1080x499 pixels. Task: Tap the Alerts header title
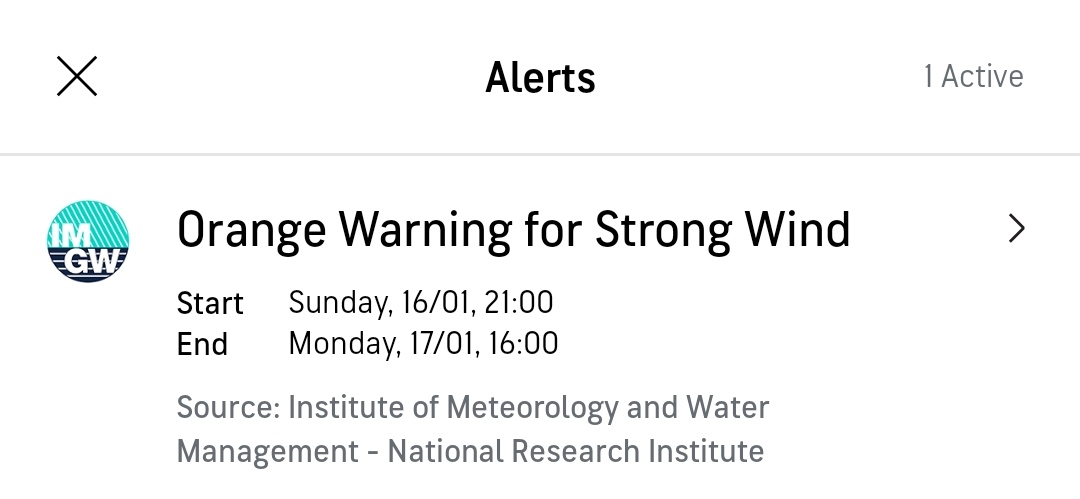coord(540,77)
